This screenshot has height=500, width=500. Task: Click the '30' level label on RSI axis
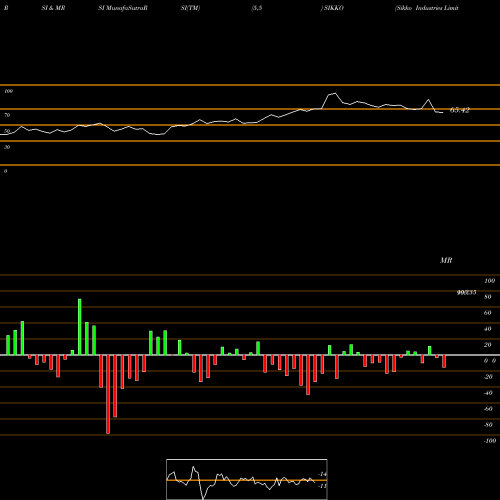tap(7, 147)
